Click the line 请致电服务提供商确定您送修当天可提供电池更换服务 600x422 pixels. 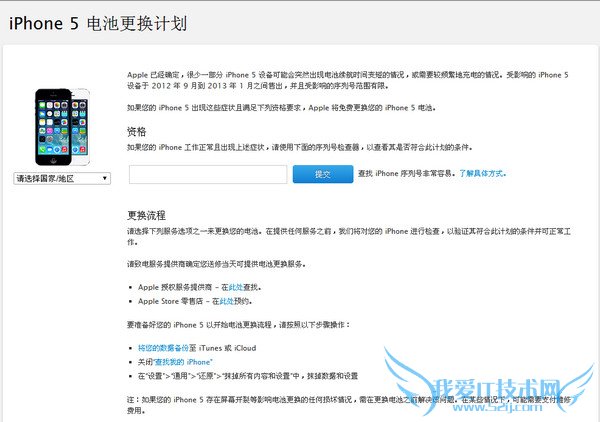coord(216,264)
